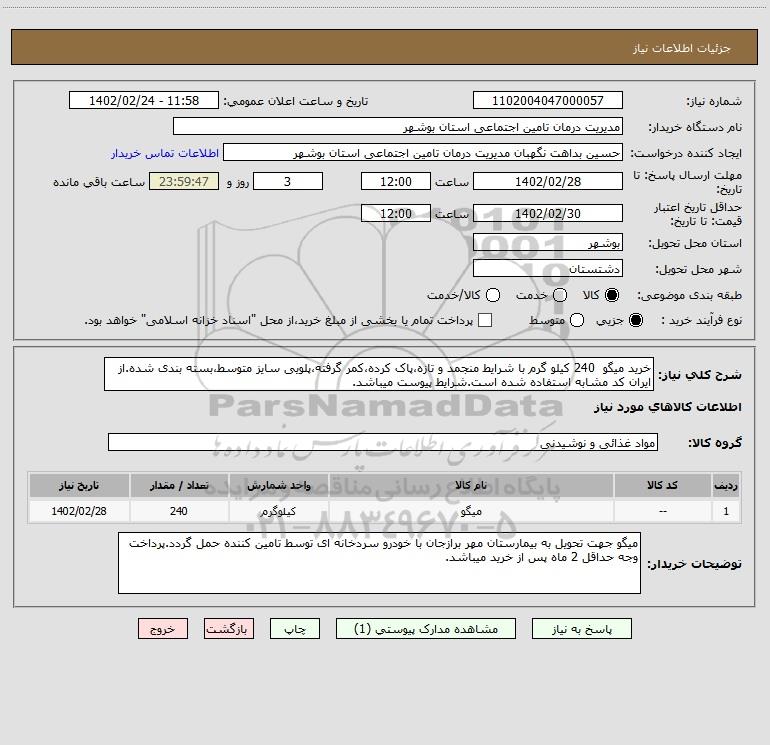770x745 pixels.
Task: Click the announcement date field 1402/02/24 - 11:58
Action: point(144,100)
